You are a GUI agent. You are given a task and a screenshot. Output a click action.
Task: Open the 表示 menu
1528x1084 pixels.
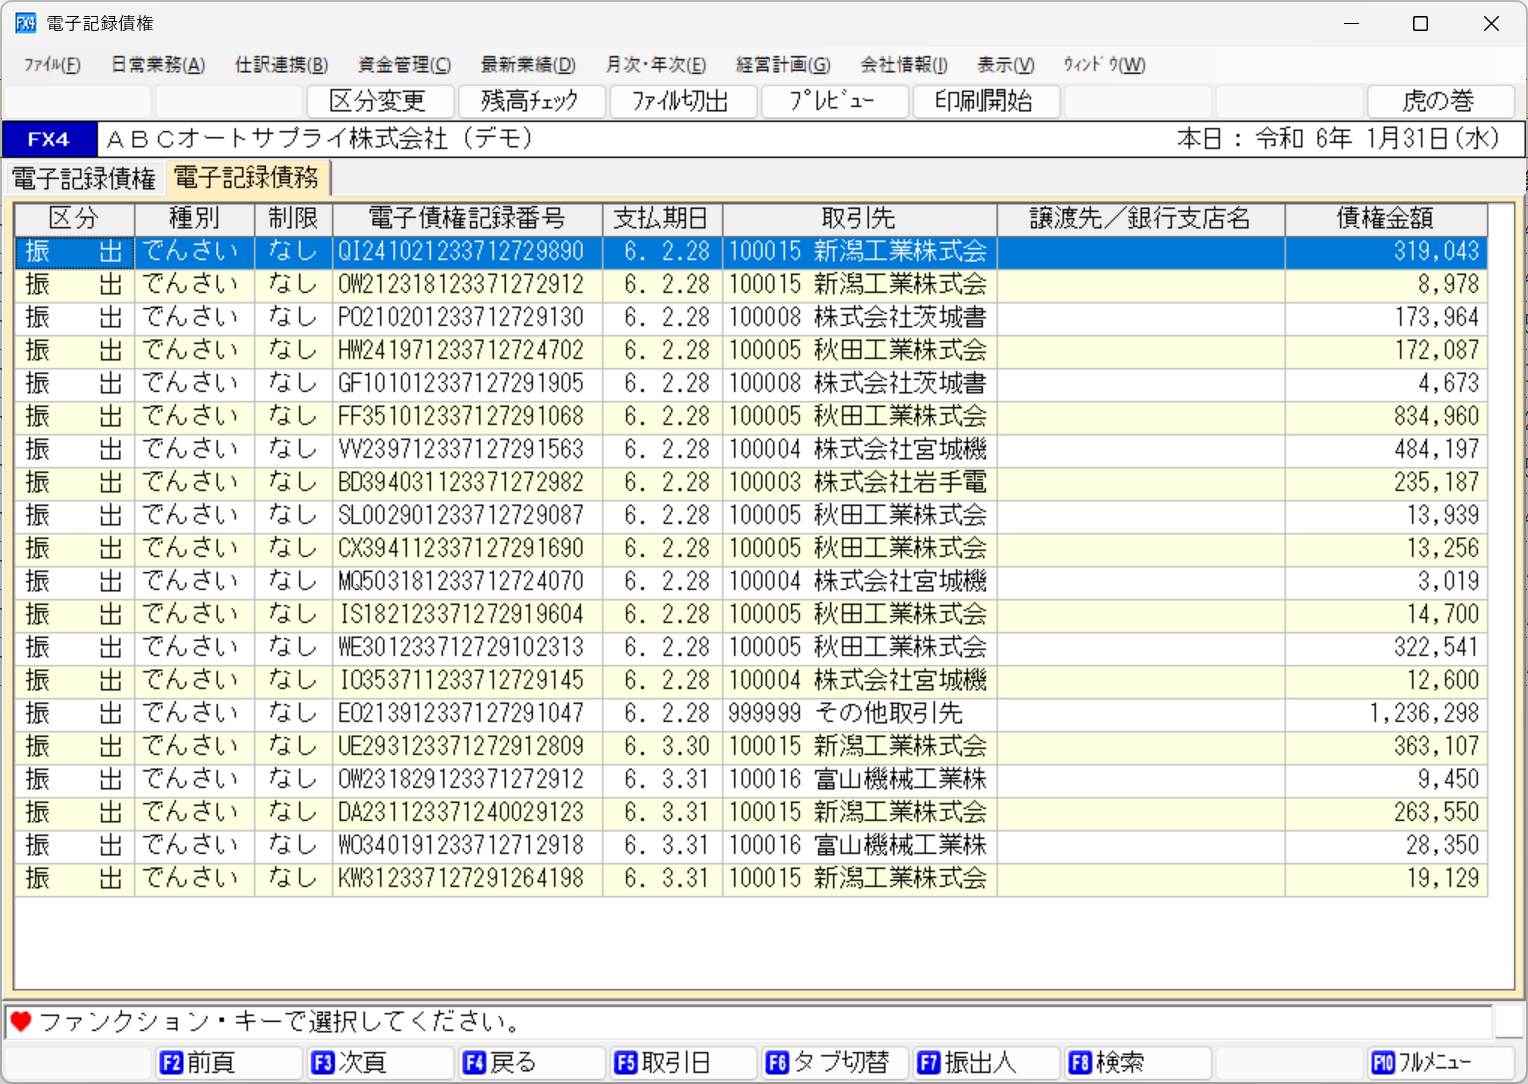(x=1003, y=64)
